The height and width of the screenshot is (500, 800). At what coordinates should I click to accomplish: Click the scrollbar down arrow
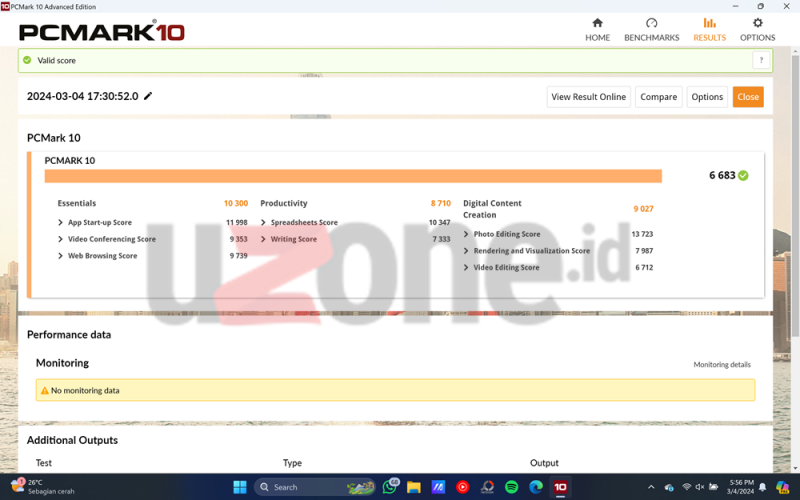point(795,468)
